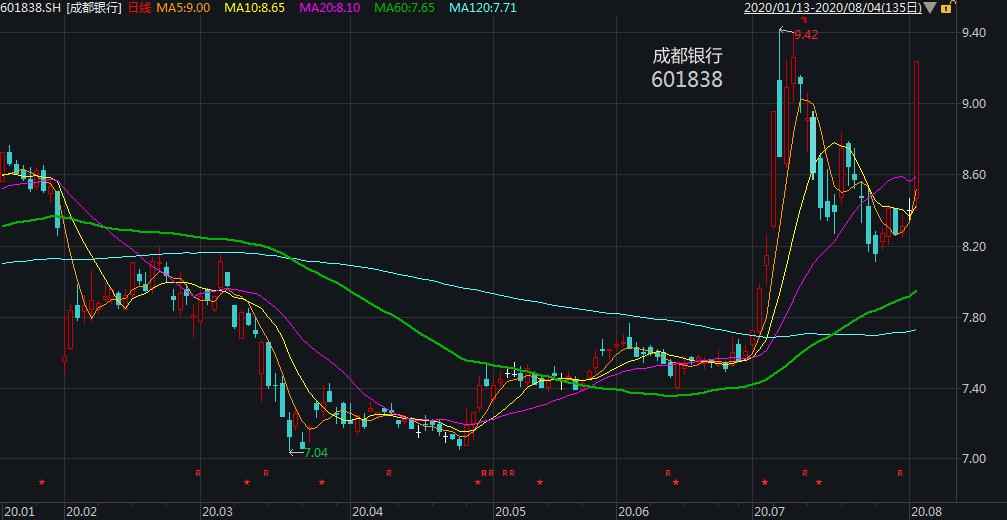This screenshot has height=520, width=1007.
Task: Click the MA20:8.10 magenta legend label
Action: pos(333,8)
